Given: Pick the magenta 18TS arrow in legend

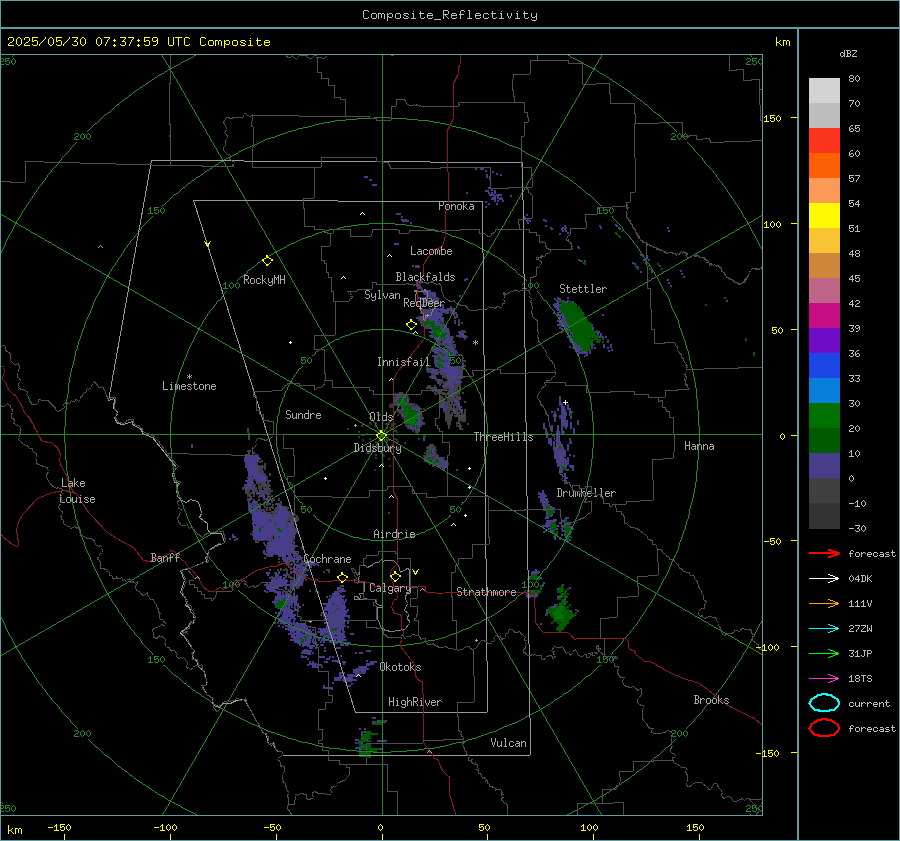Looking at the screenshot, I should pos(824,679).
